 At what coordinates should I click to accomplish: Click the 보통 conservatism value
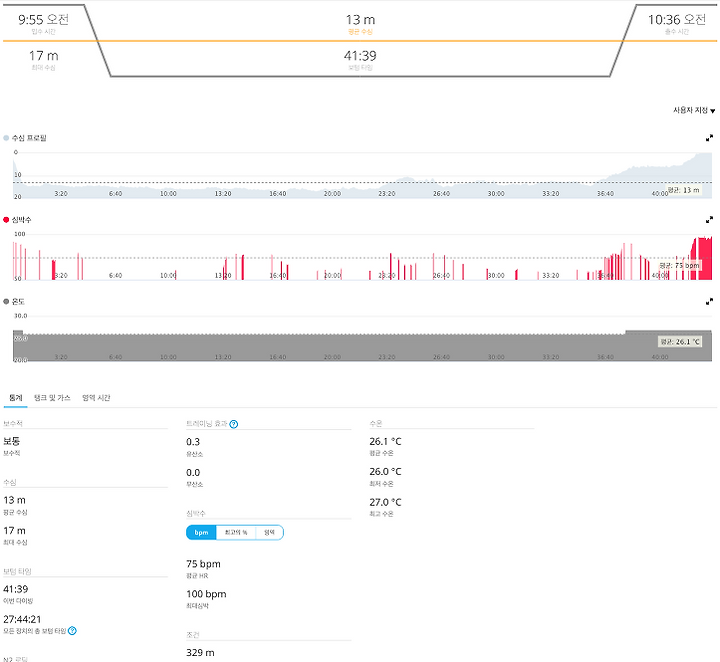point(11,442)
